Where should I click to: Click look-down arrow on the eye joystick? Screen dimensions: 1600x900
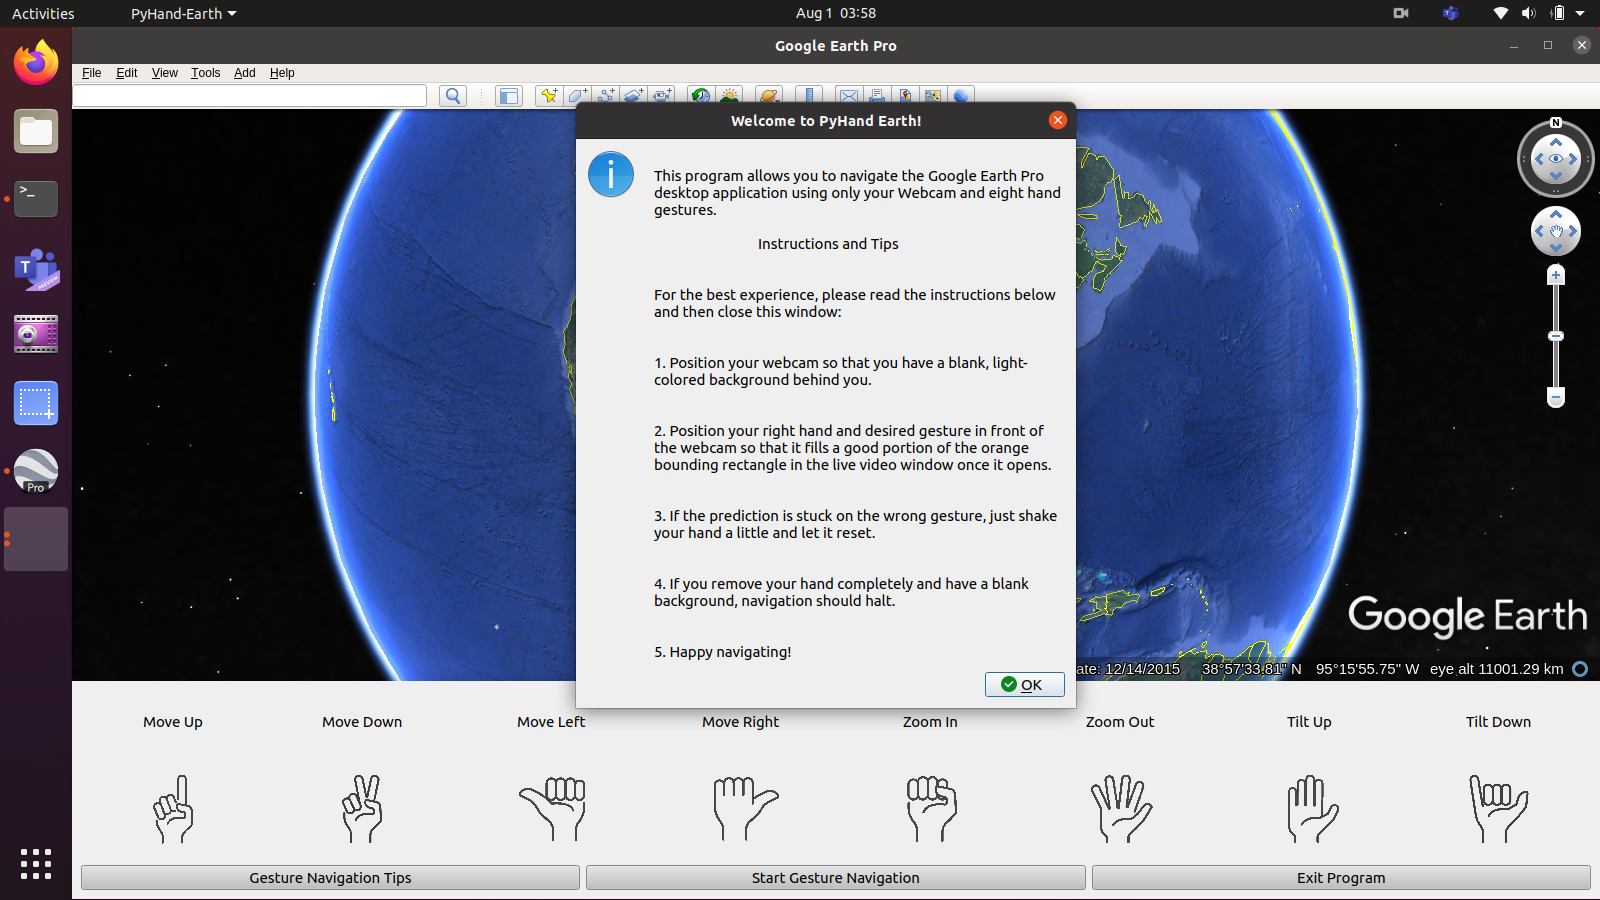point(1556,175)
